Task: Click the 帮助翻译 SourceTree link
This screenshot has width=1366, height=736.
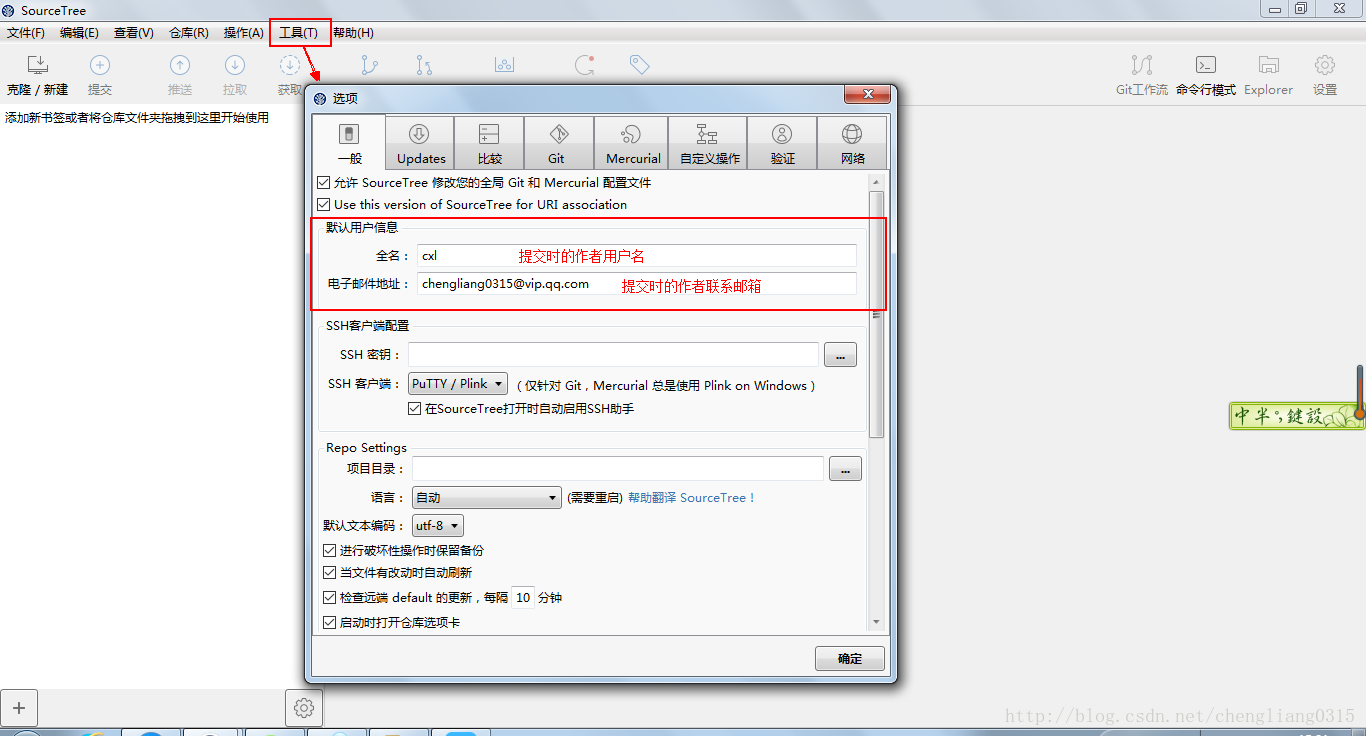Action: coord(691,498)
